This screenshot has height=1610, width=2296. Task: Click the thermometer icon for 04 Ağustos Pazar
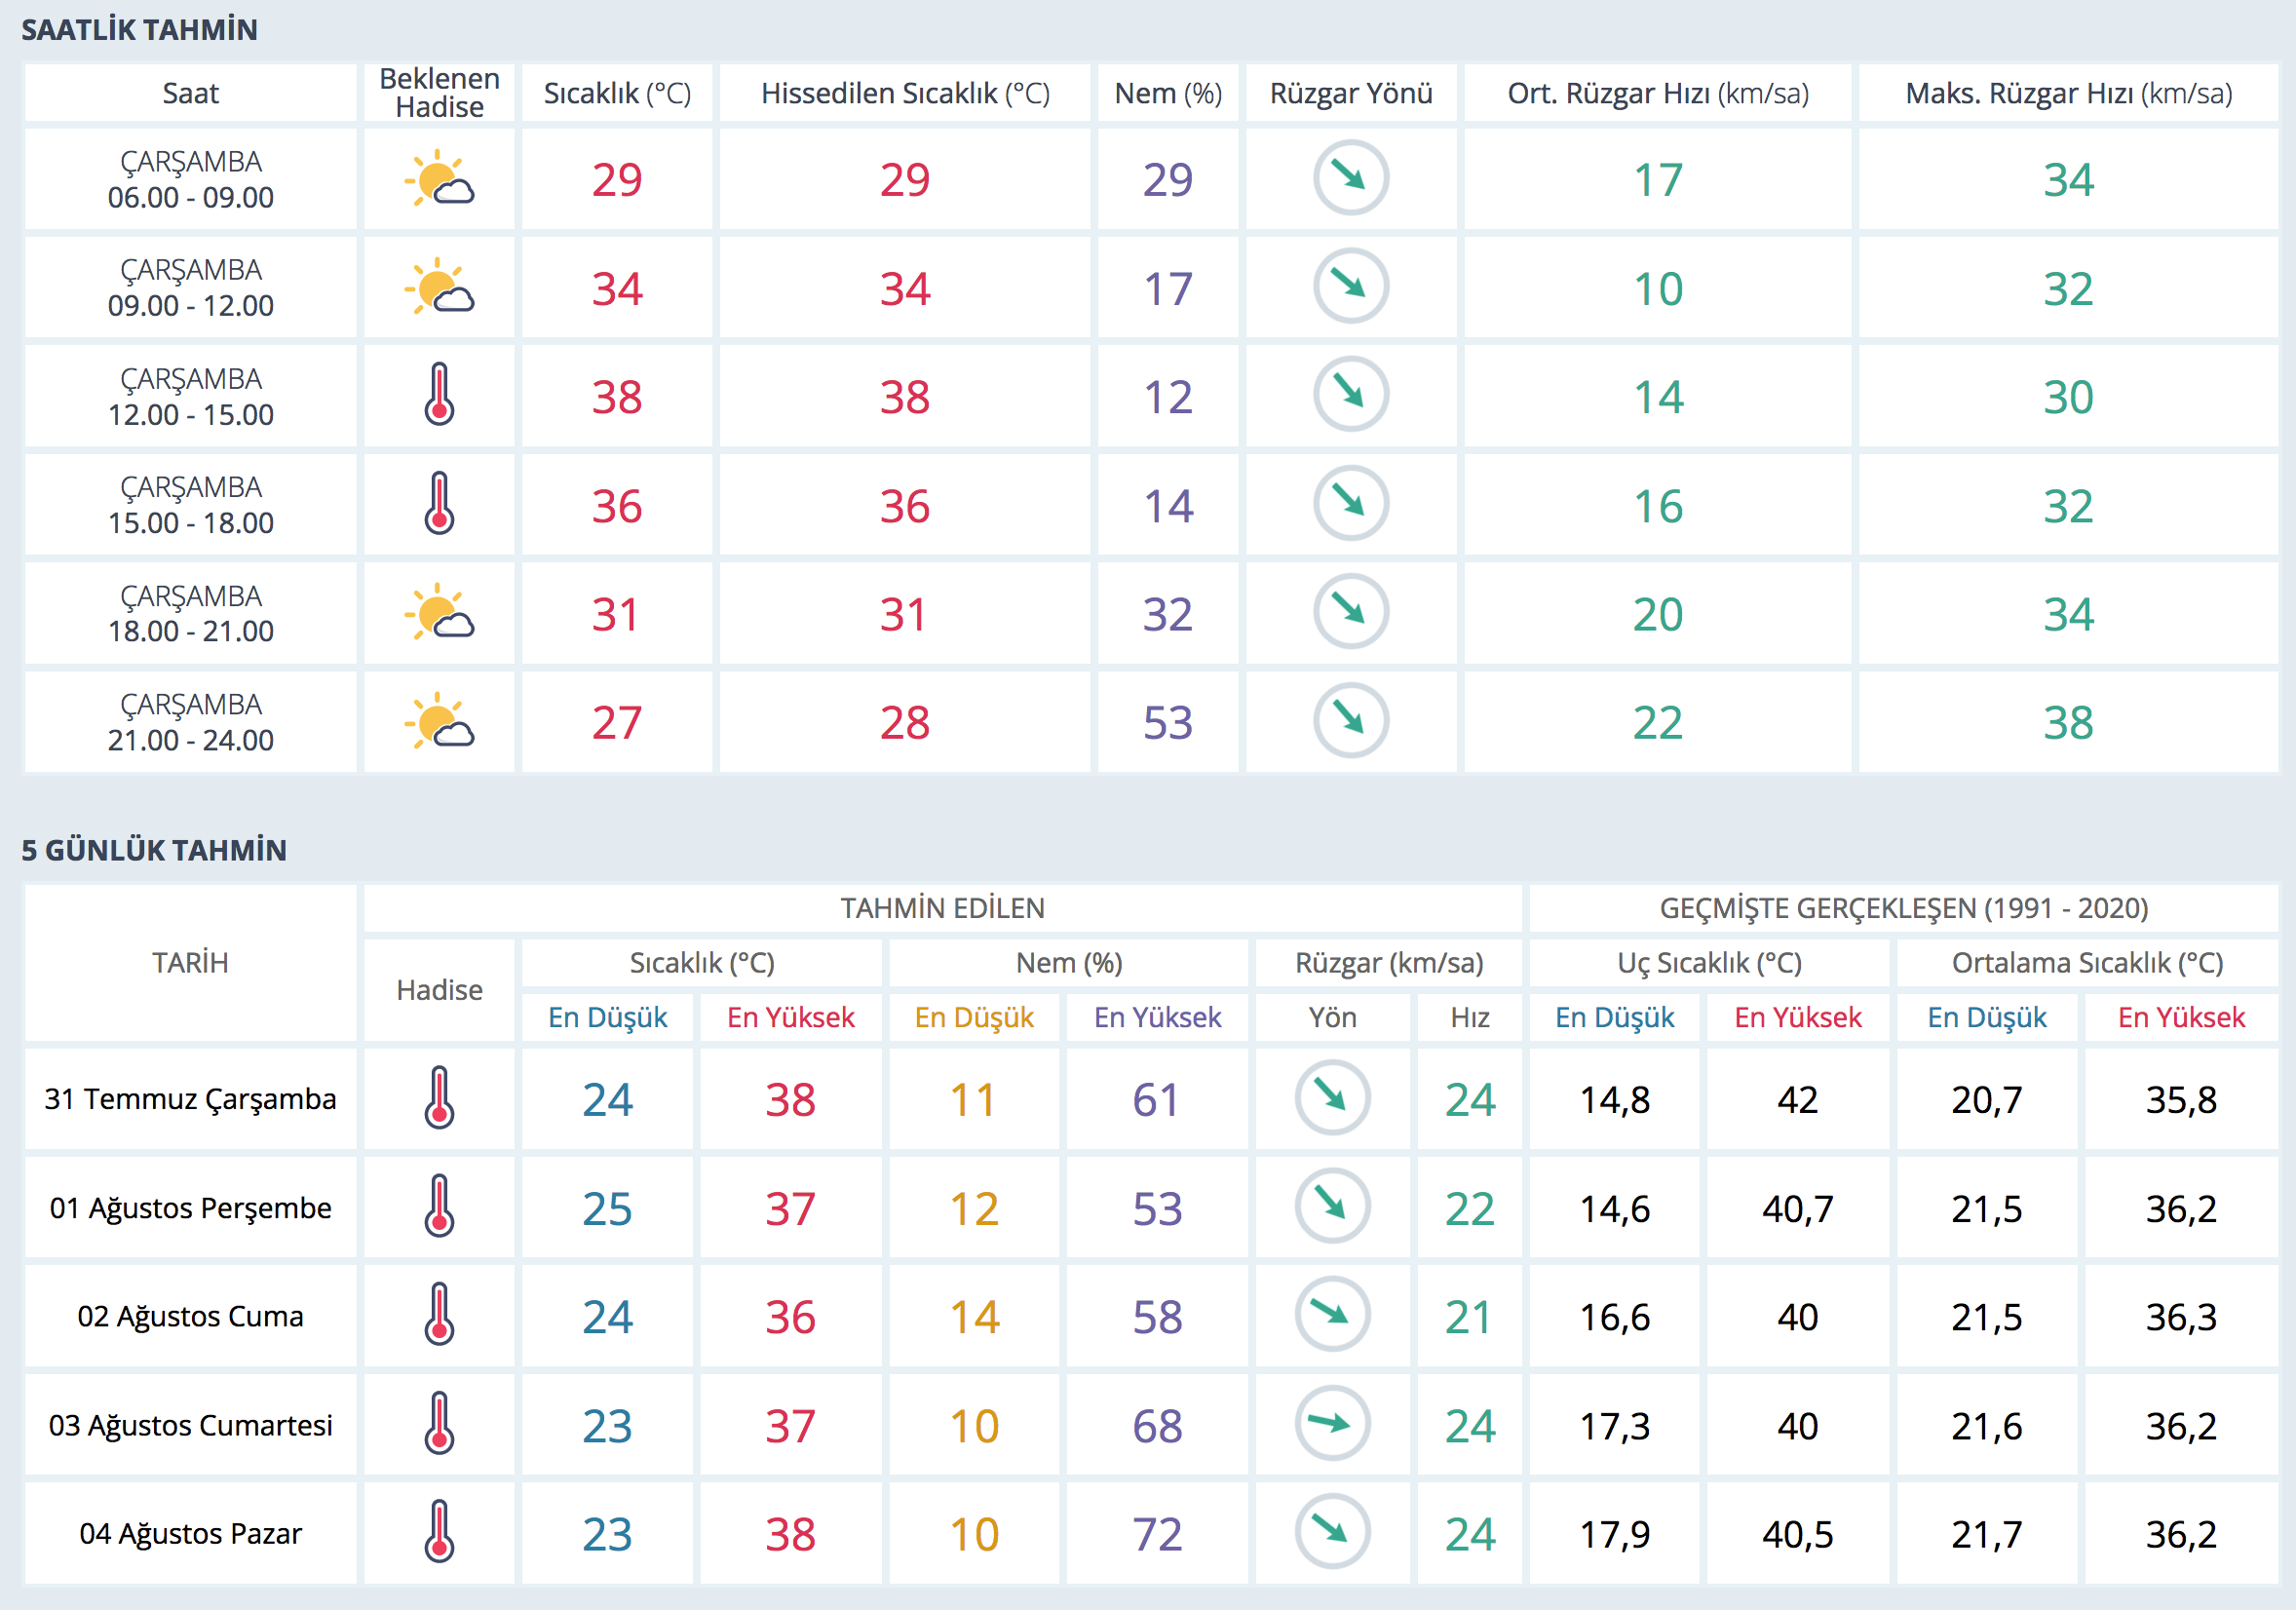(439, 1532)
